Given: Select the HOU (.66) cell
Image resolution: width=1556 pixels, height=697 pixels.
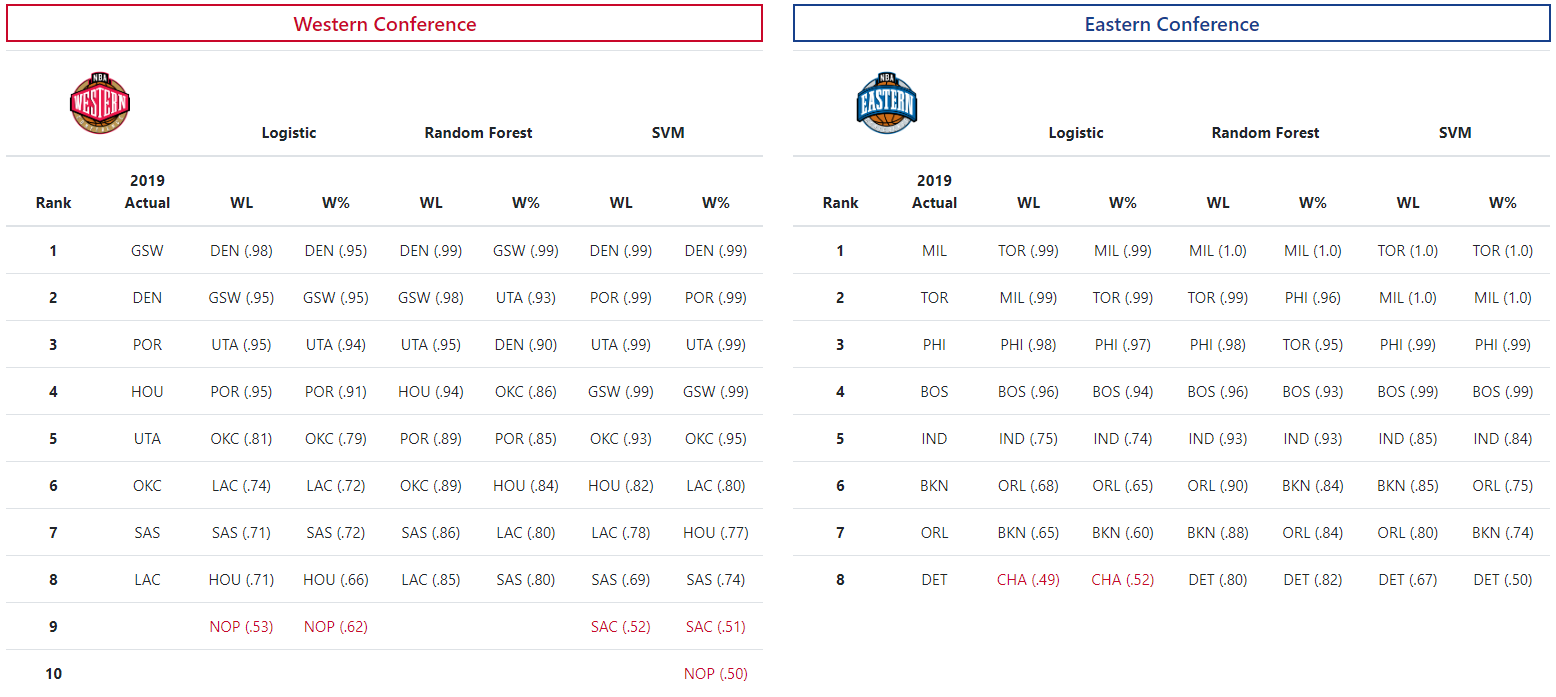Looking at the screenshot, I should [x=336, y=580].
